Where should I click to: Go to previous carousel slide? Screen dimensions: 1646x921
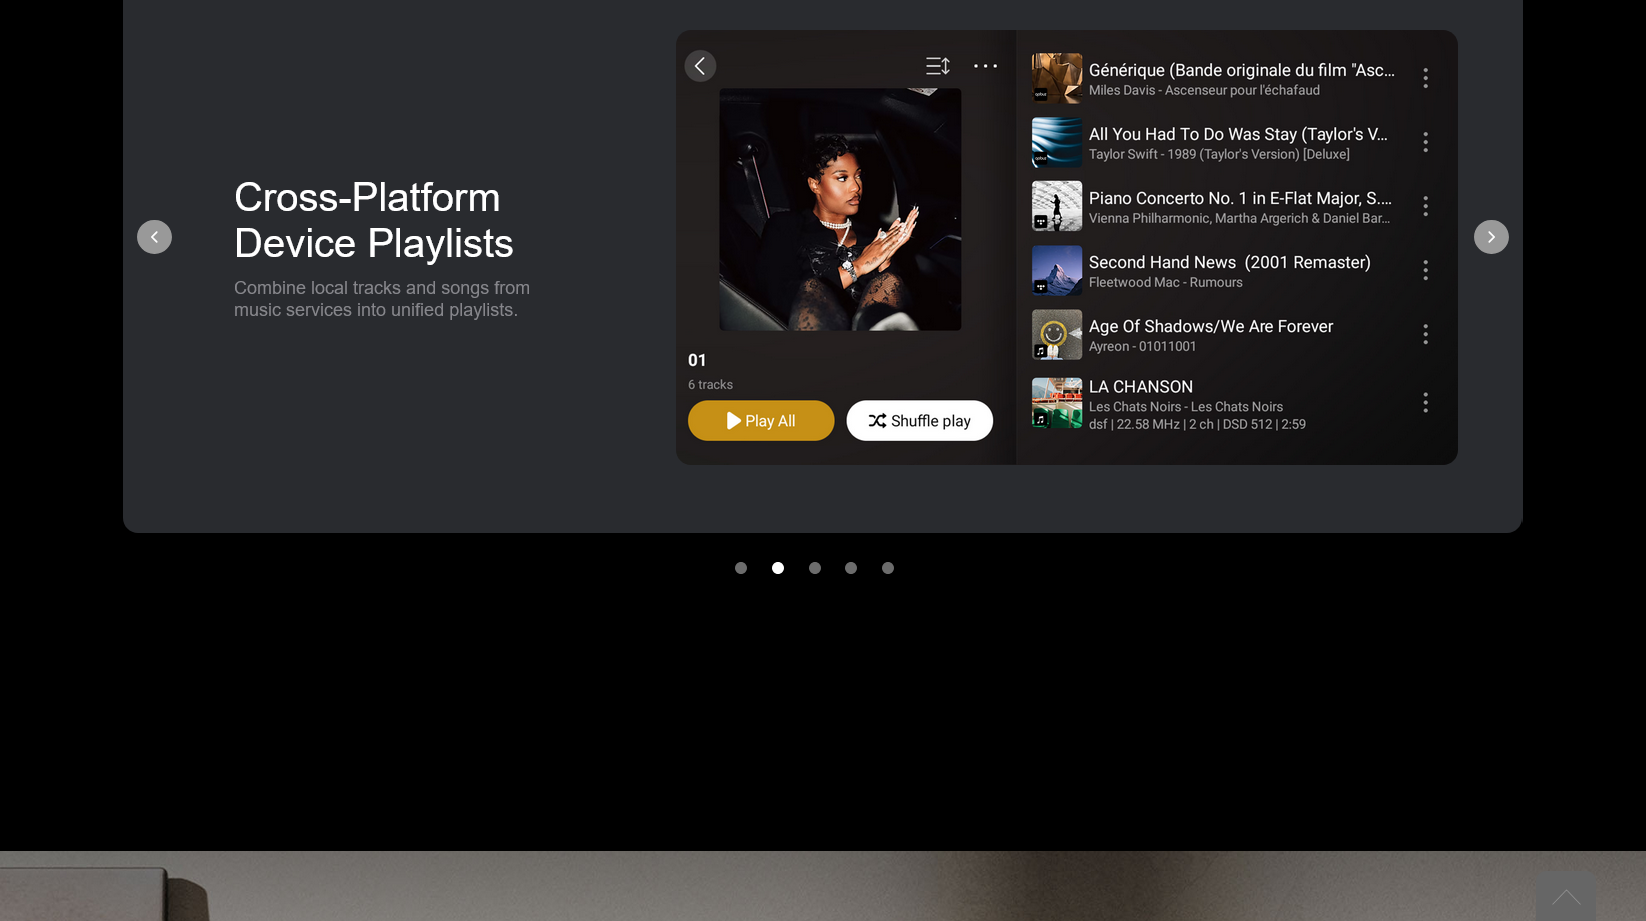point(154,237)
